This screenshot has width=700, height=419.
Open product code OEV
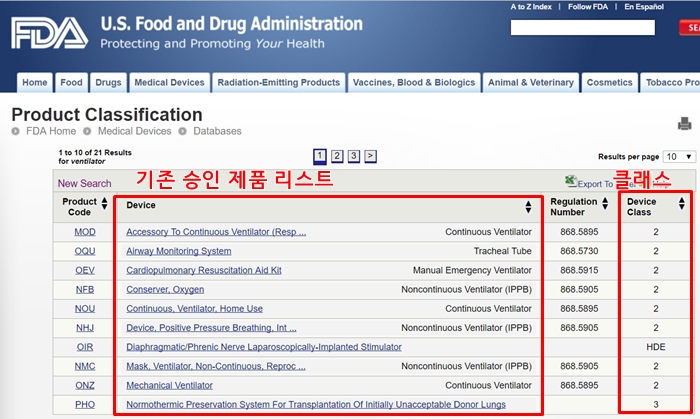coord(85,270)
